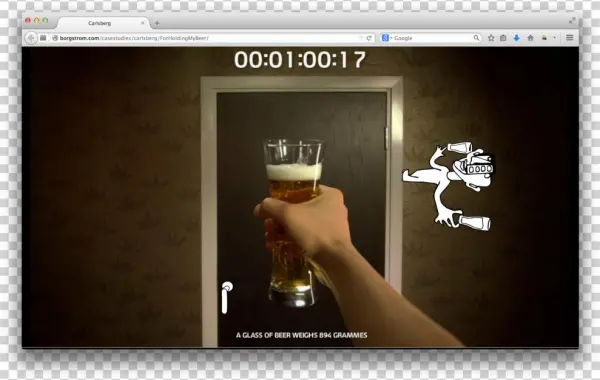Screen dimensions: 600x380
Task: Close the Carlsberg tab
Action: pyautogui.click(x=143, y=23)
